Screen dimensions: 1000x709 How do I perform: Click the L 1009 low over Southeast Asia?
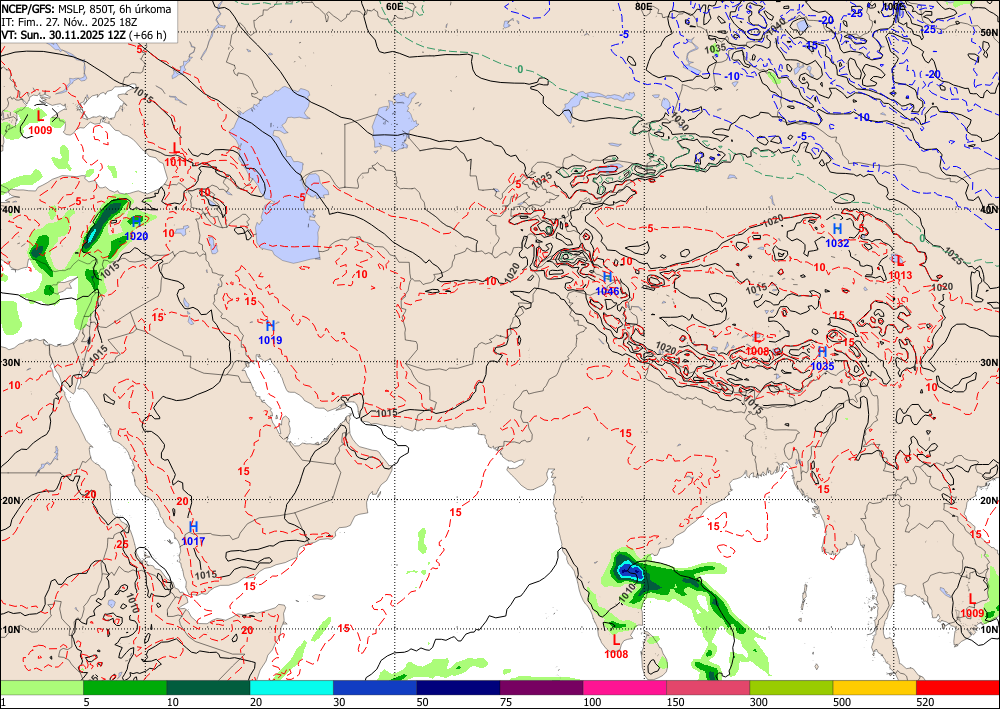(972, 606)
